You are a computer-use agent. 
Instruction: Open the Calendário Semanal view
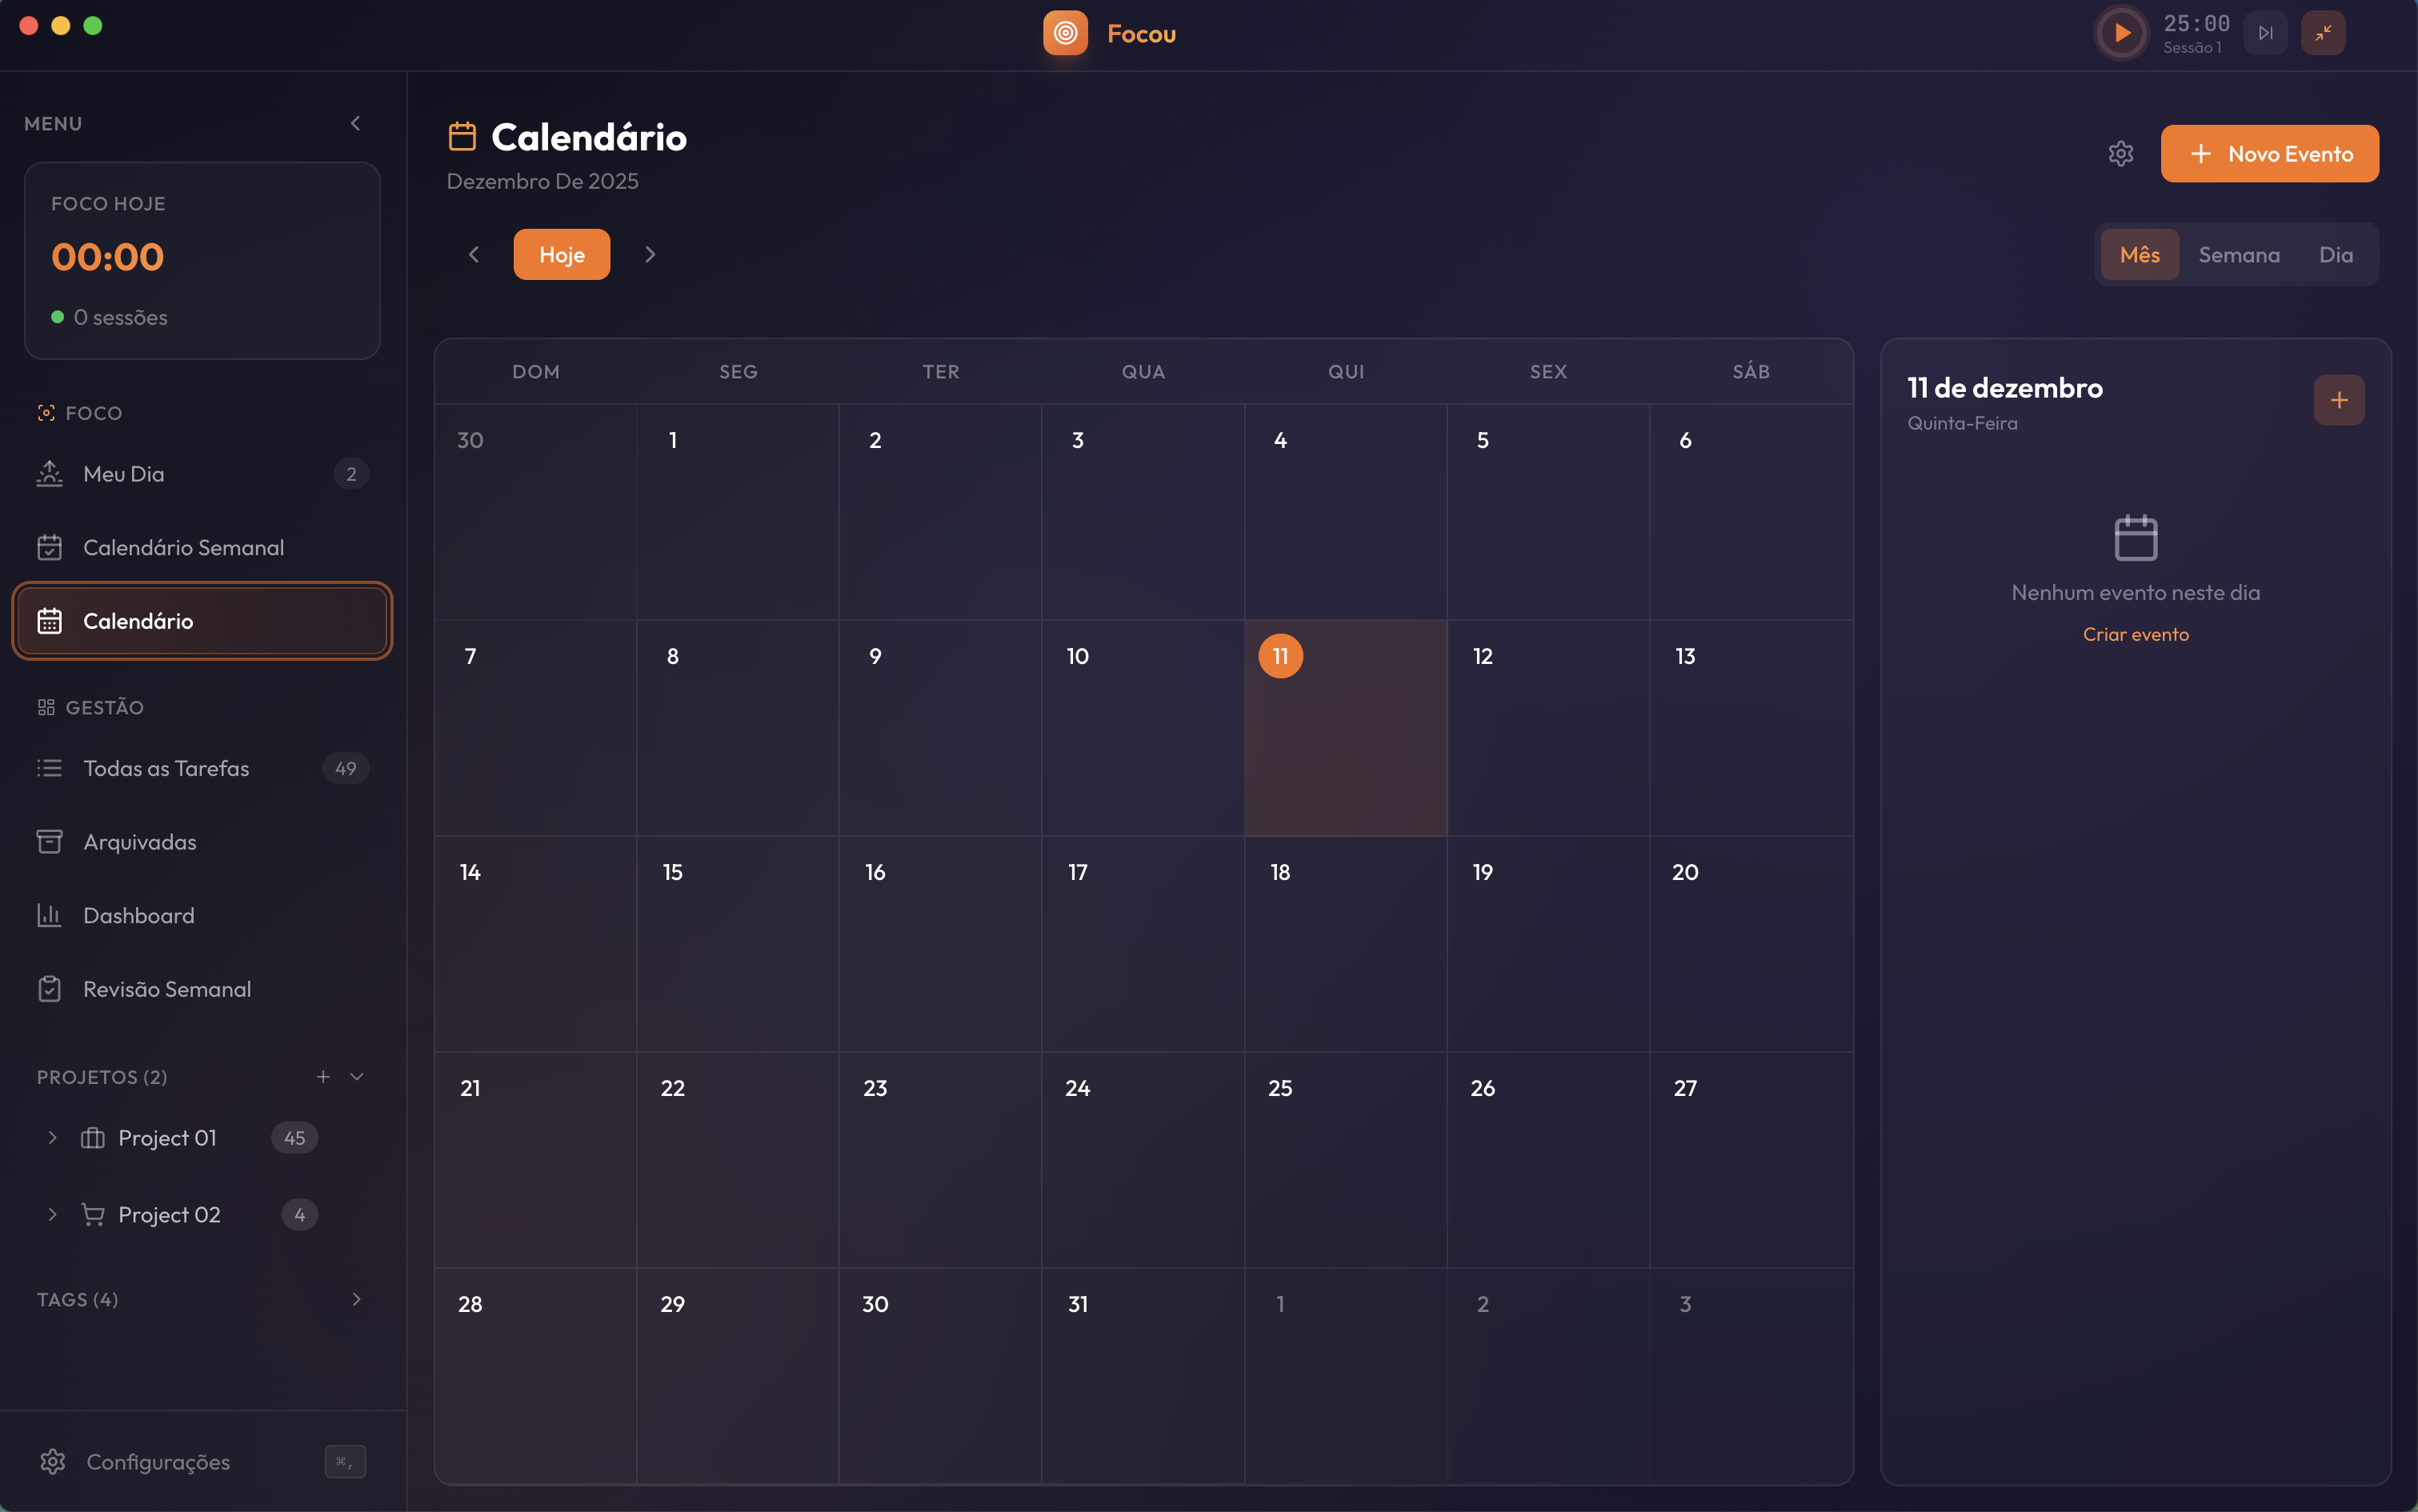[183, 547]
